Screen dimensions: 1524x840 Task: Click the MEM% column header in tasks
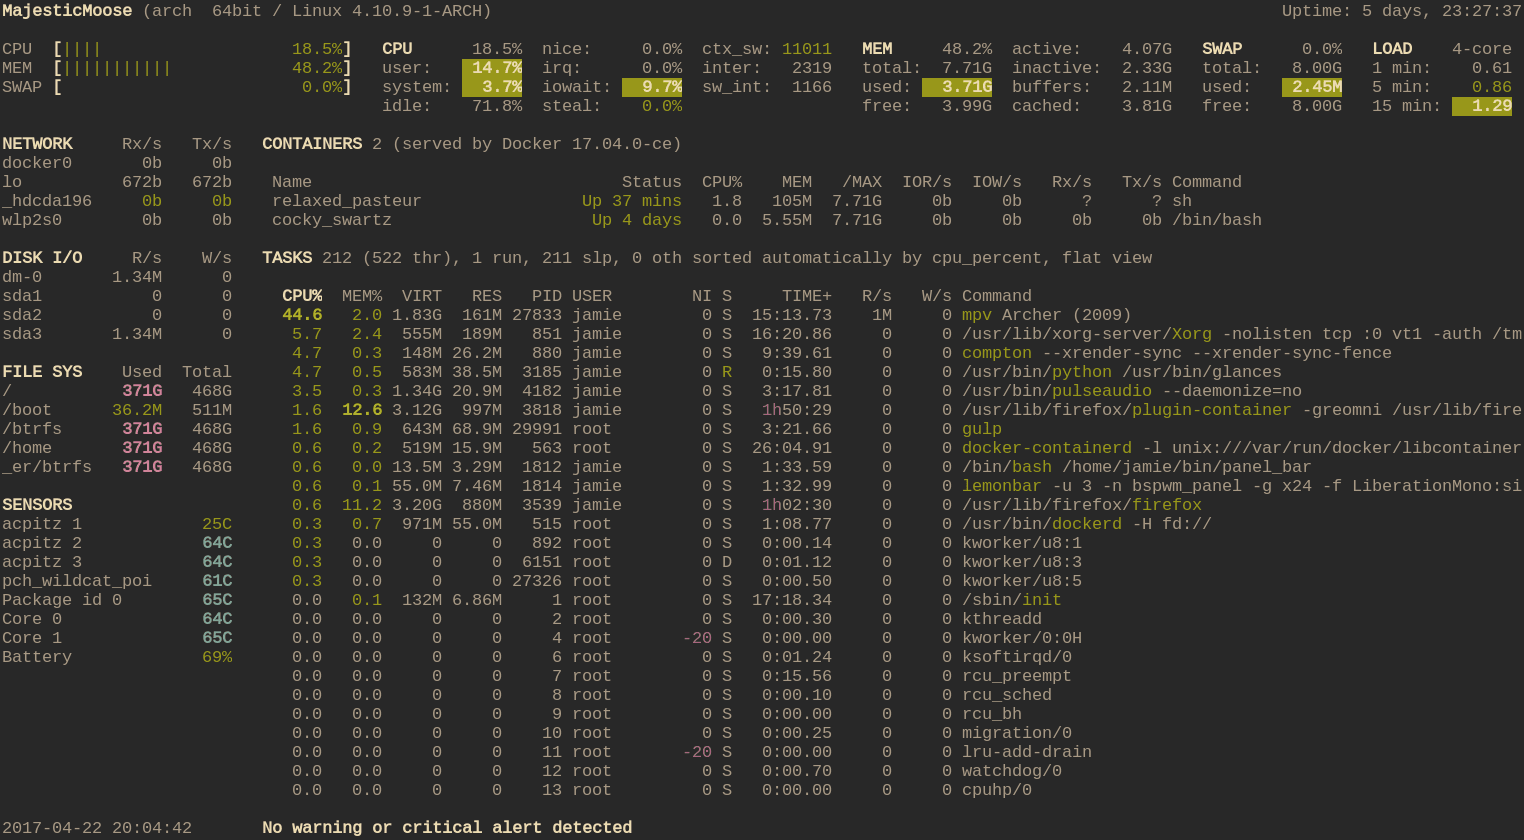[362, 296]
